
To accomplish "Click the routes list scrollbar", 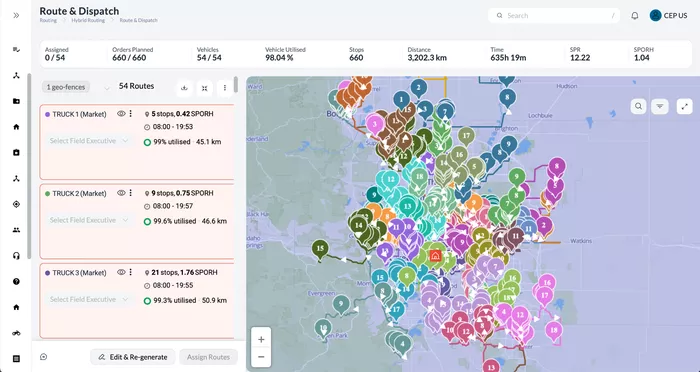I will coord(236,85).
